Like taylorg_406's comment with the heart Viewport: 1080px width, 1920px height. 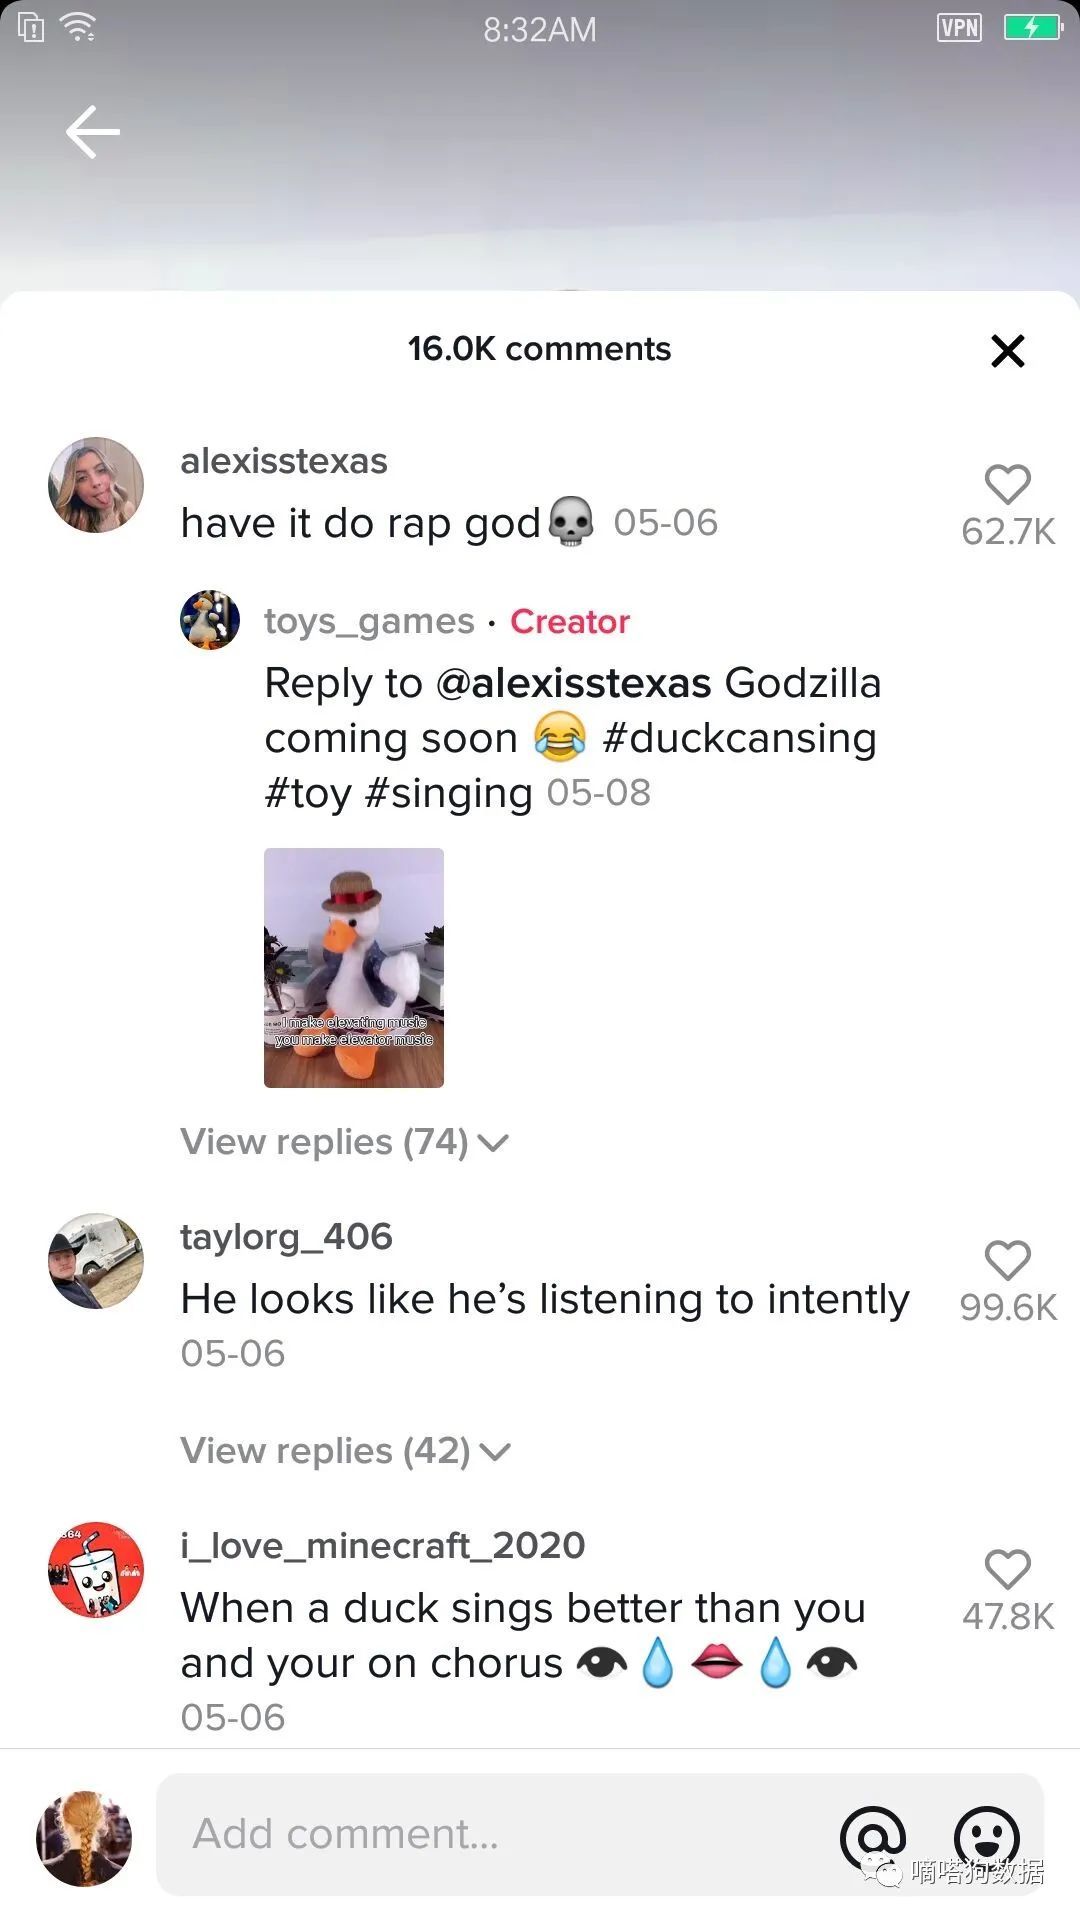1007,1261
